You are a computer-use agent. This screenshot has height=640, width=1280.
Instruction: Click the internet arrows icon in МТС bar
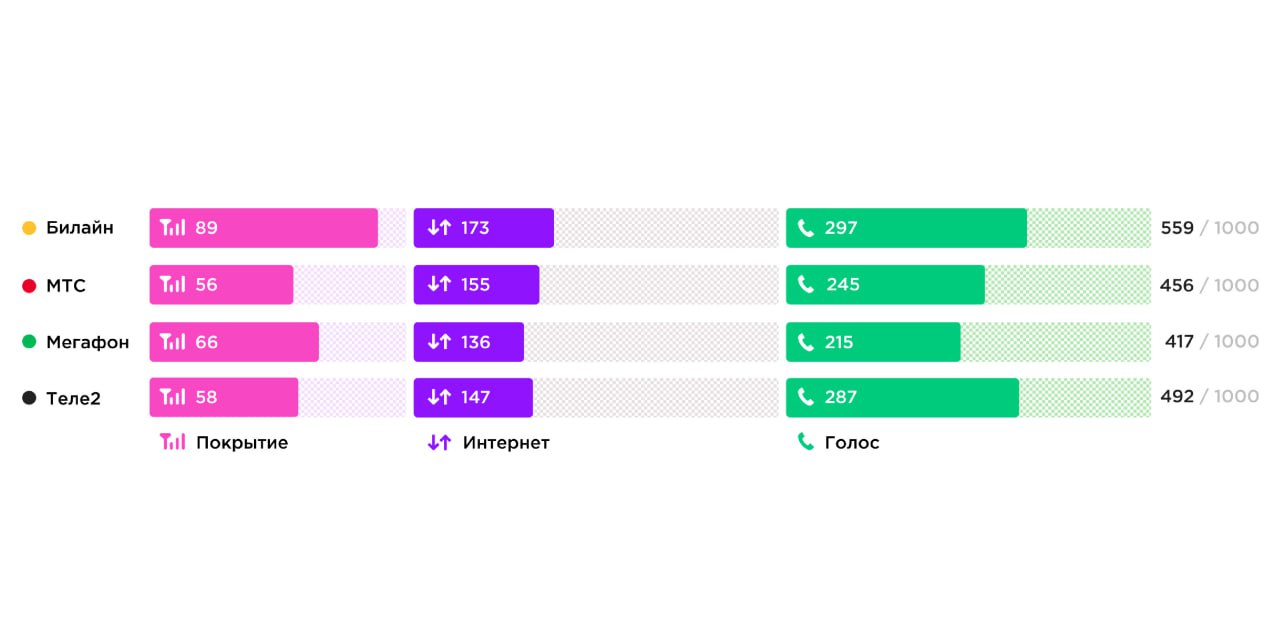[439, 285]
